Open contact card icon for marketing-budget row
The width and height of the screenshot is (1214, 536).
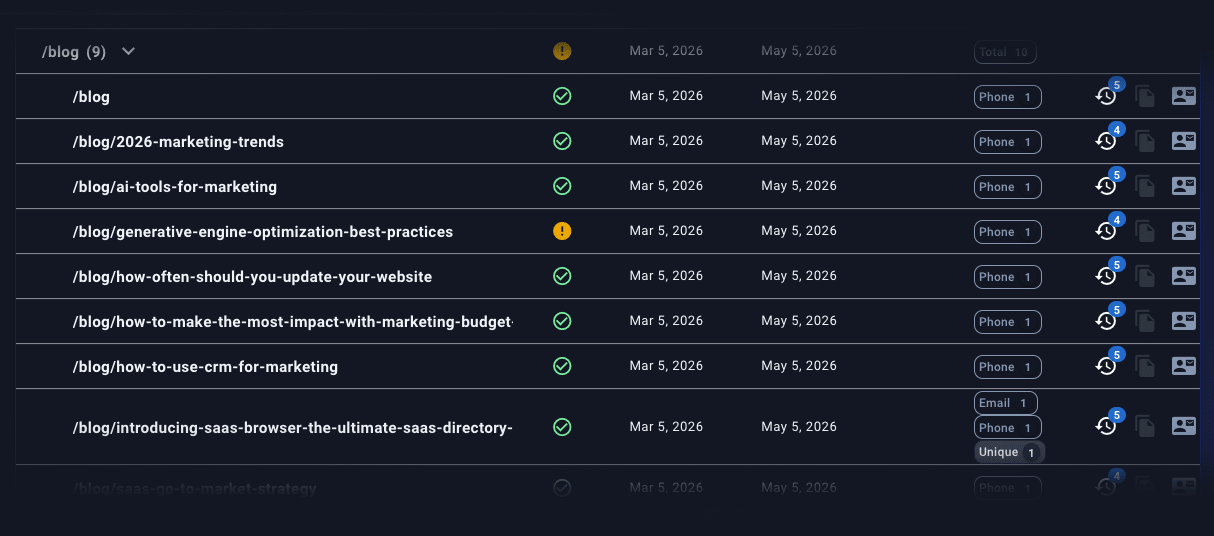(x=1184, y=321)
